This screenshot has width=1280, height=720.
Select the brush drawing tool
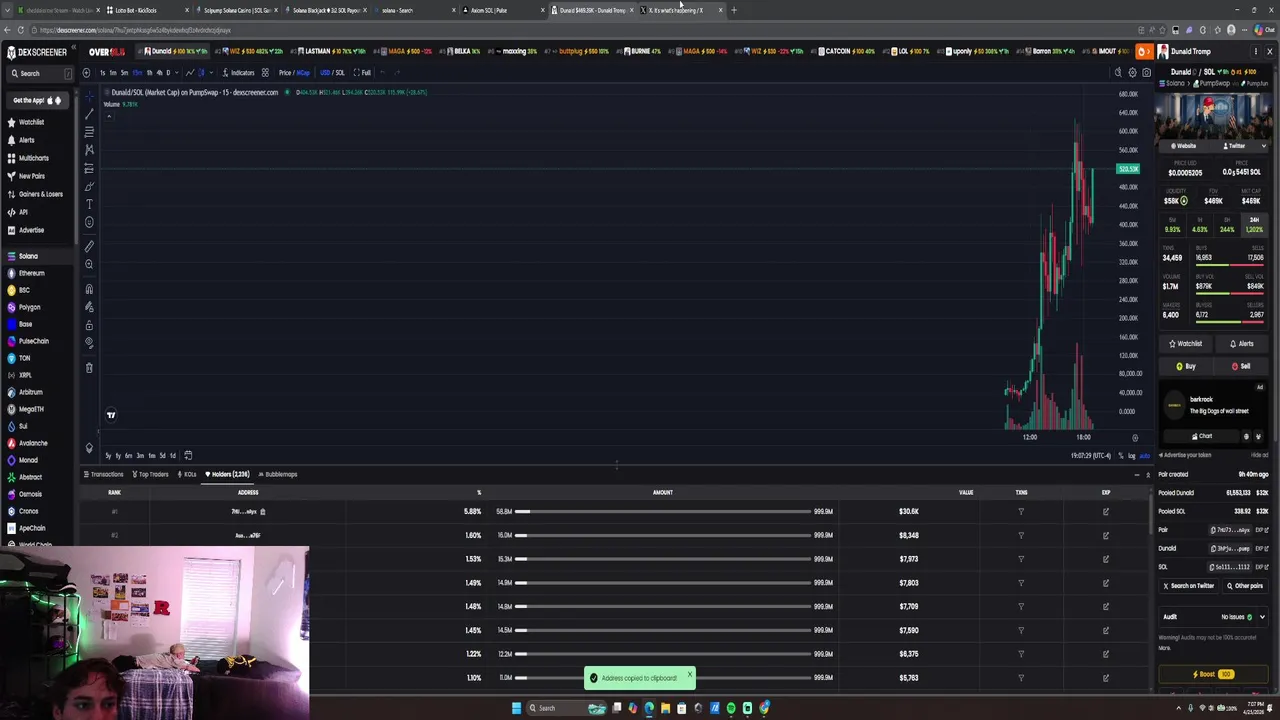coord(89,186)
